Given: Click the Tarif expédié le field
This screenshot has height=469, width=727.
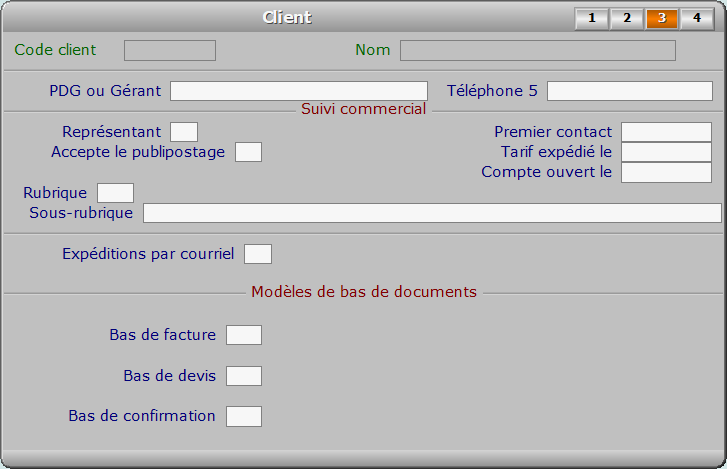Looking at the screenshot, I should 666,152.
